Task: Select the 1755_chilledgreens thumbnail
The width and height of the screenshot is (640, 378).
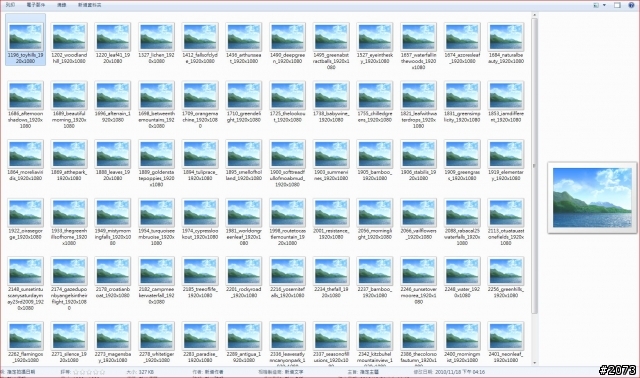Action: click(375, 102)
